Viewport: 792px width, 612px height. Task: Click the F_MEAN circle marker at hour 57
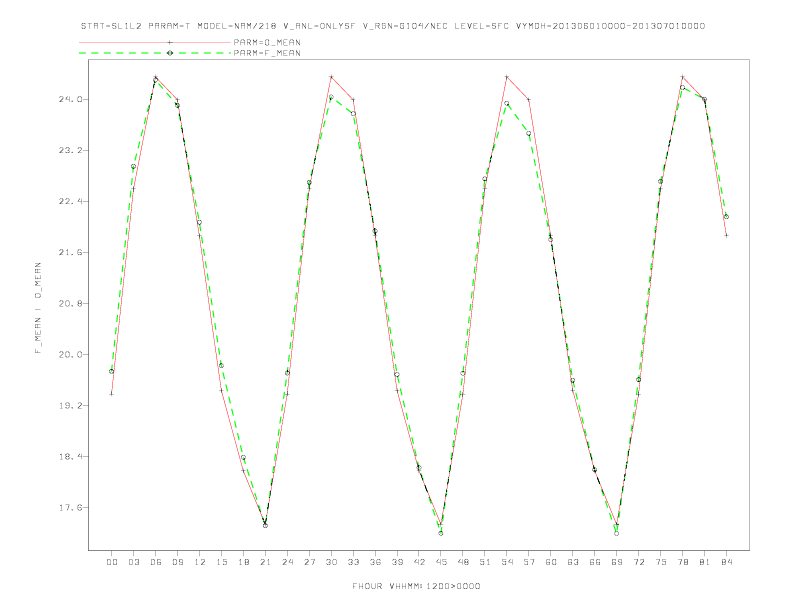[x=529, y=134]
